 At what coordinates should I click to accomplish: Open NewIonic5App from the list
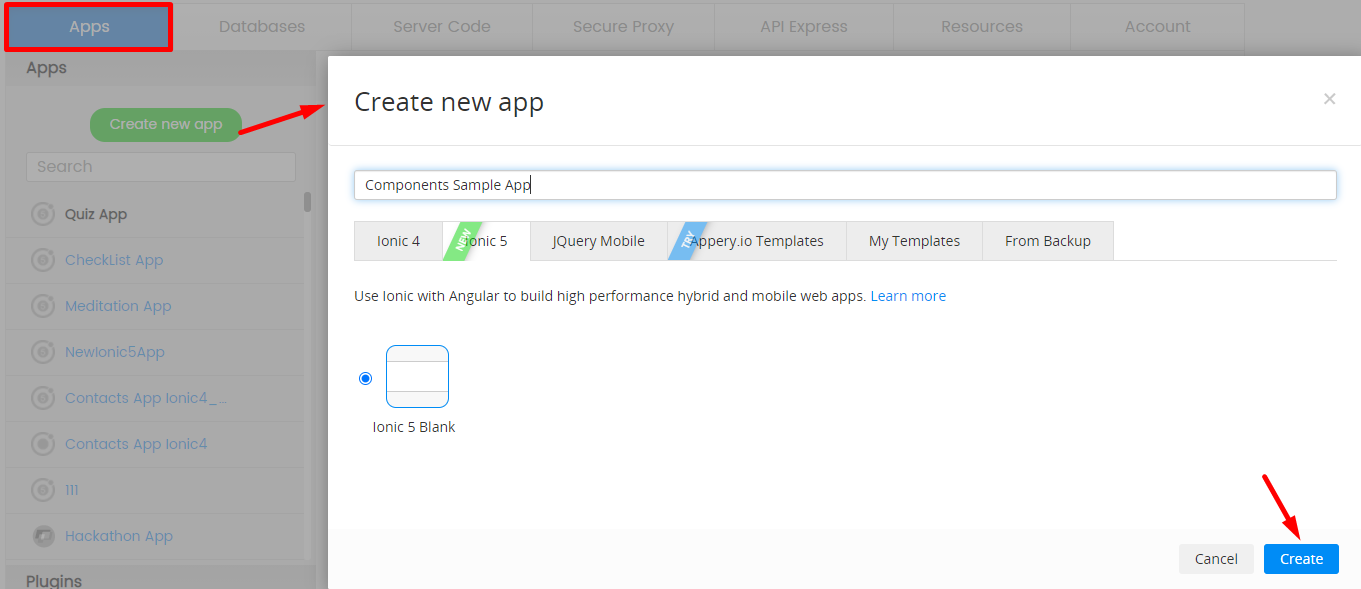(x=115, y=352)
